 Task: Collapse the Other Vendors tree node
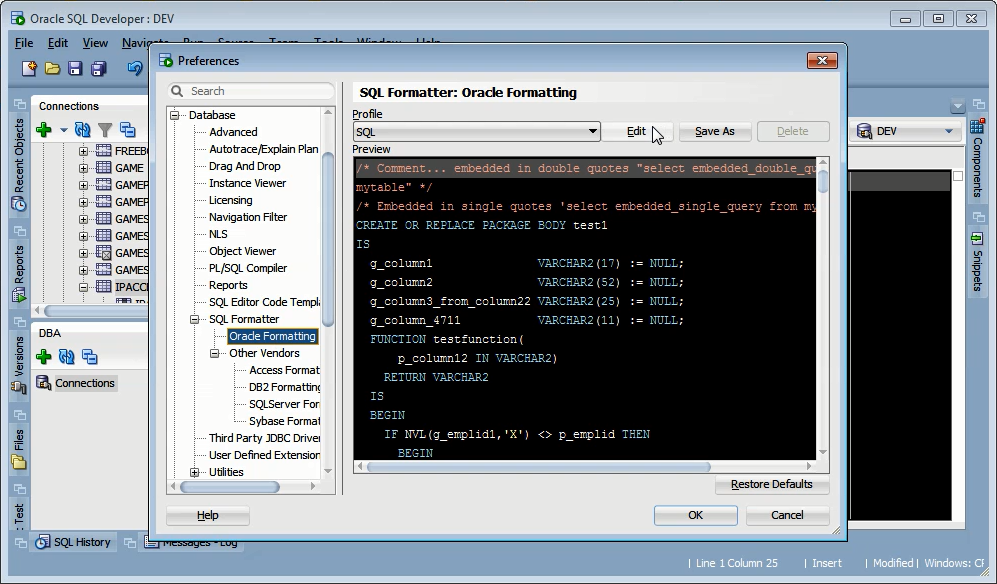tap(215, 353)
